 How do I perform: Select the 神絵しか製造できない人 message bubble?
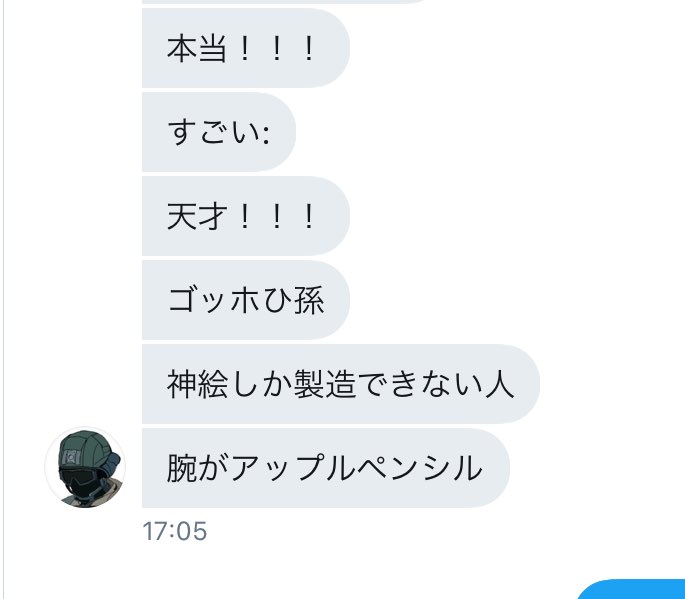(341, 384)
